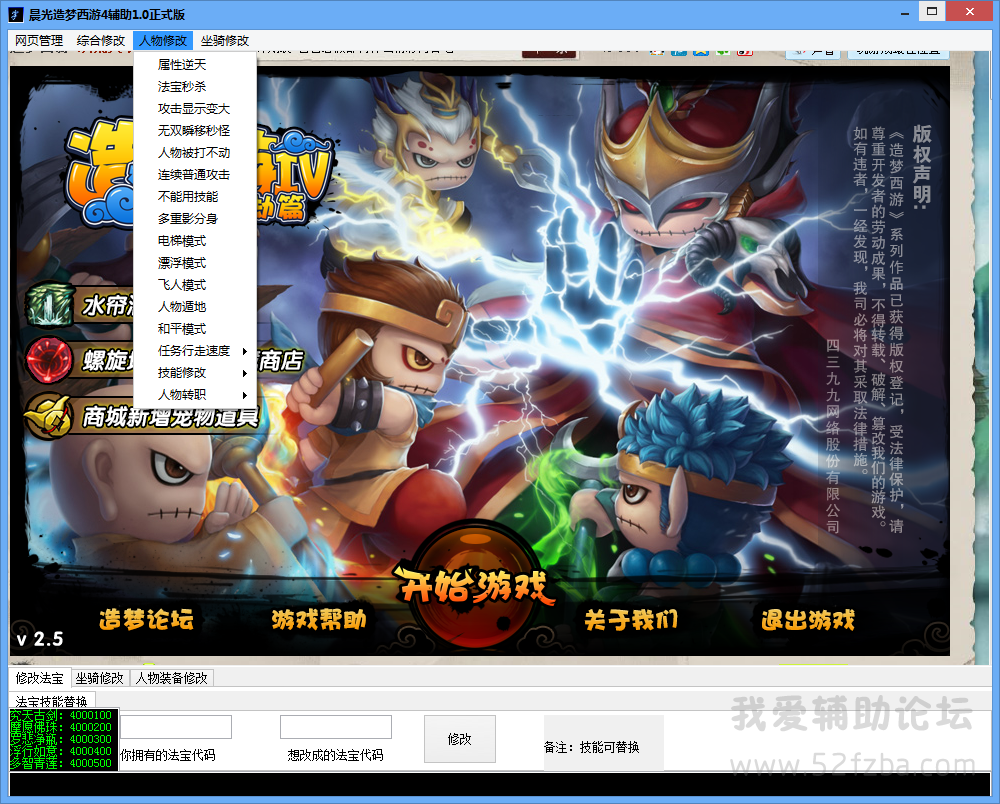
Task: Select 人物被打不动 option
Action: pyautogui.click(x=195, y=152)
